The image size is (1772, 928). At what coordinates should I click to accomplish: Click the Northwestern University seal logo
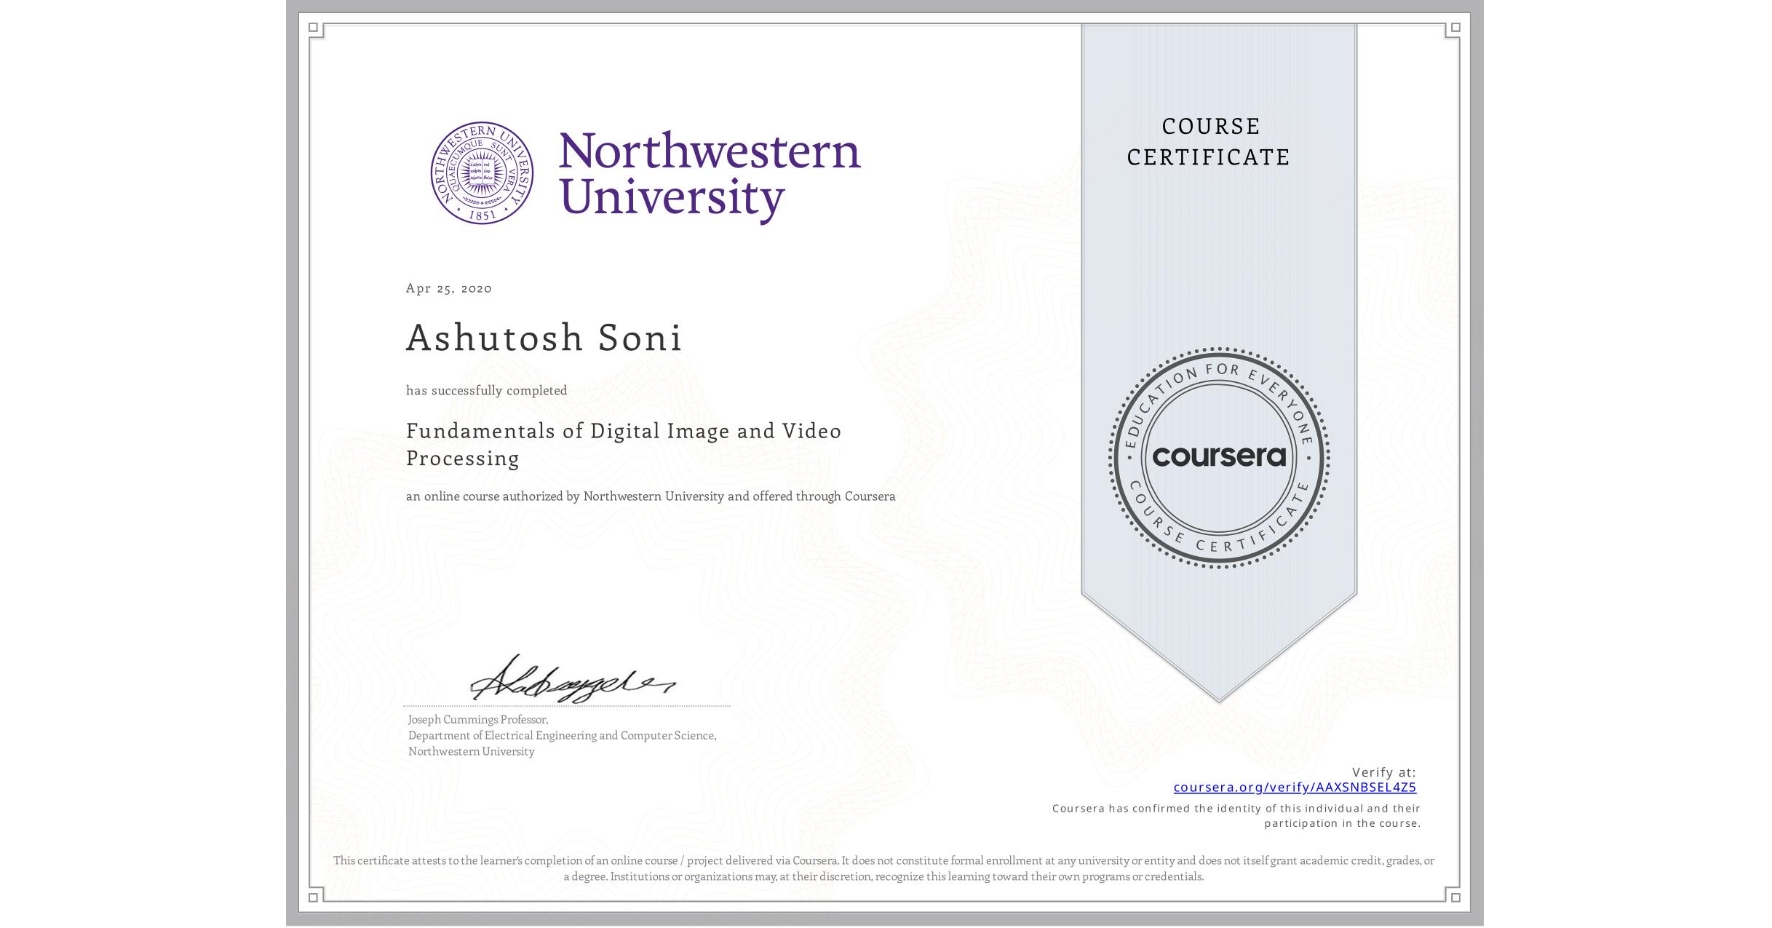pyautogui.click(x=481, y=172)
